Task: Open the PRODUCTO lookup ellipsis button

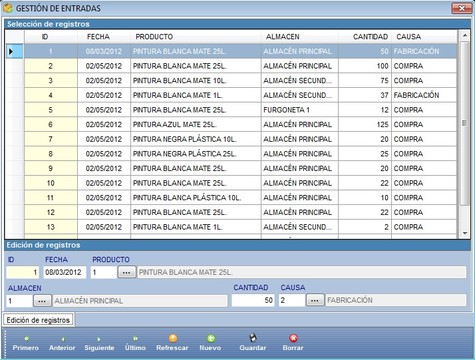Action: click(126, 272)
